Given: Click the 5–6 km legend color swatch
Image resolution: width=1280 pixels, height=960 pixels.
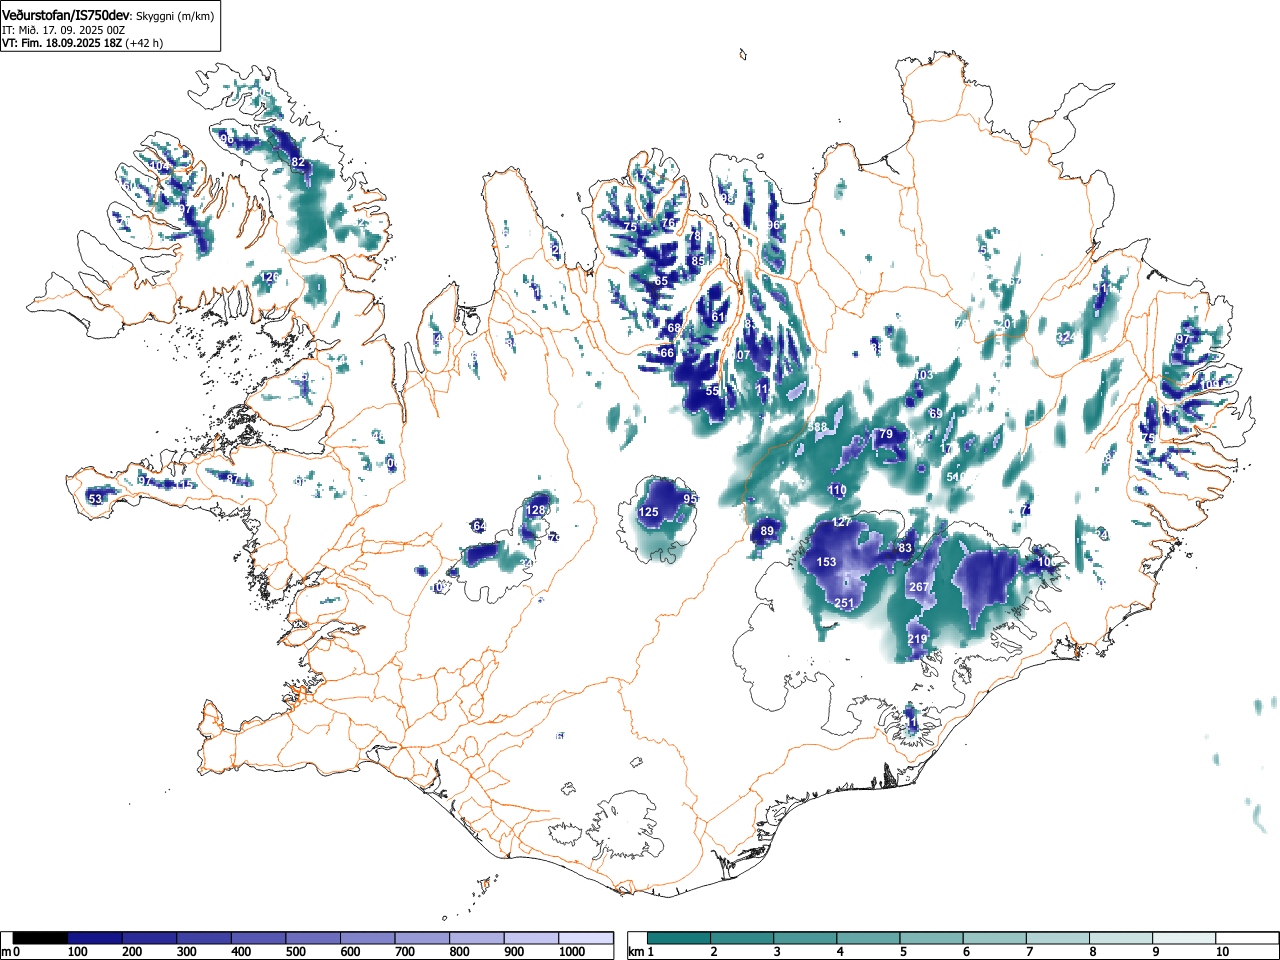Looking at the screenshot, I should (931, 938).
